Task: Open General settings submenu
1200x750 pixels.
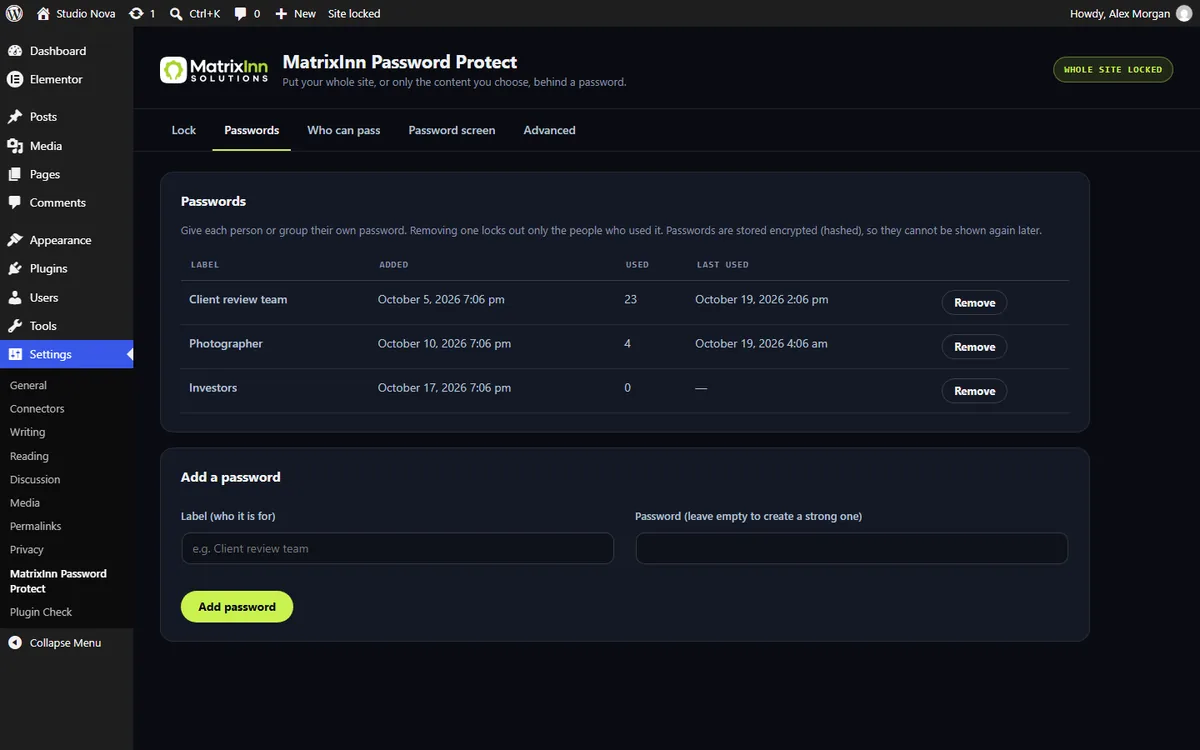Action: tap(29, 385)
